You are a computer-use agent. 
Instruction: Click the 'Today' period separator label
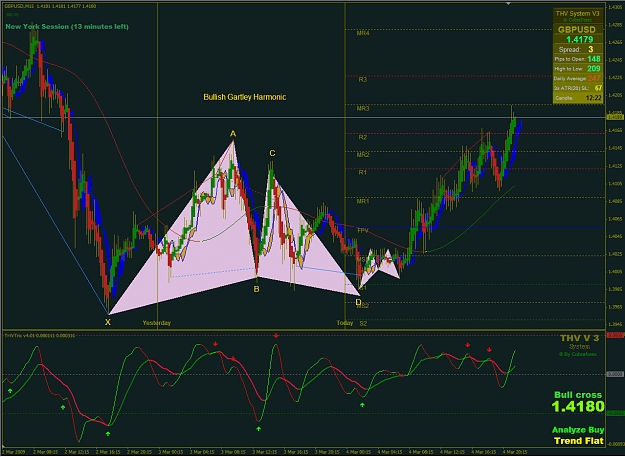tap(345, 323)
